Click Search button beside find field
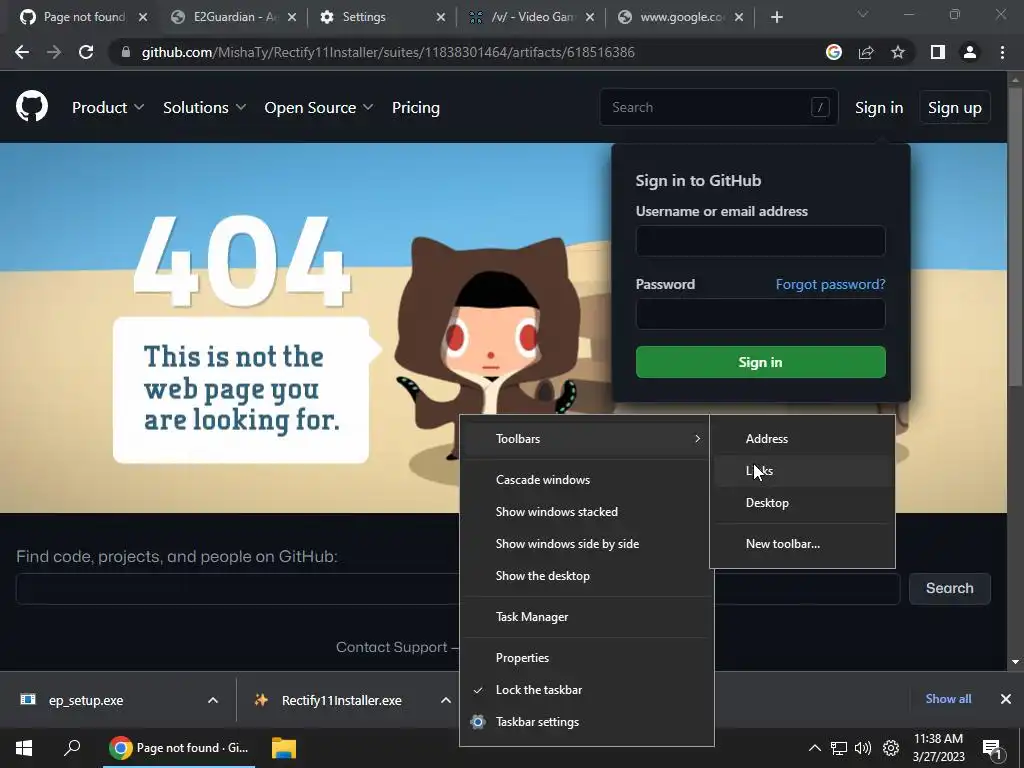Image resolution: width=1024 pixels, height=768 pixels. click(950, 588)
